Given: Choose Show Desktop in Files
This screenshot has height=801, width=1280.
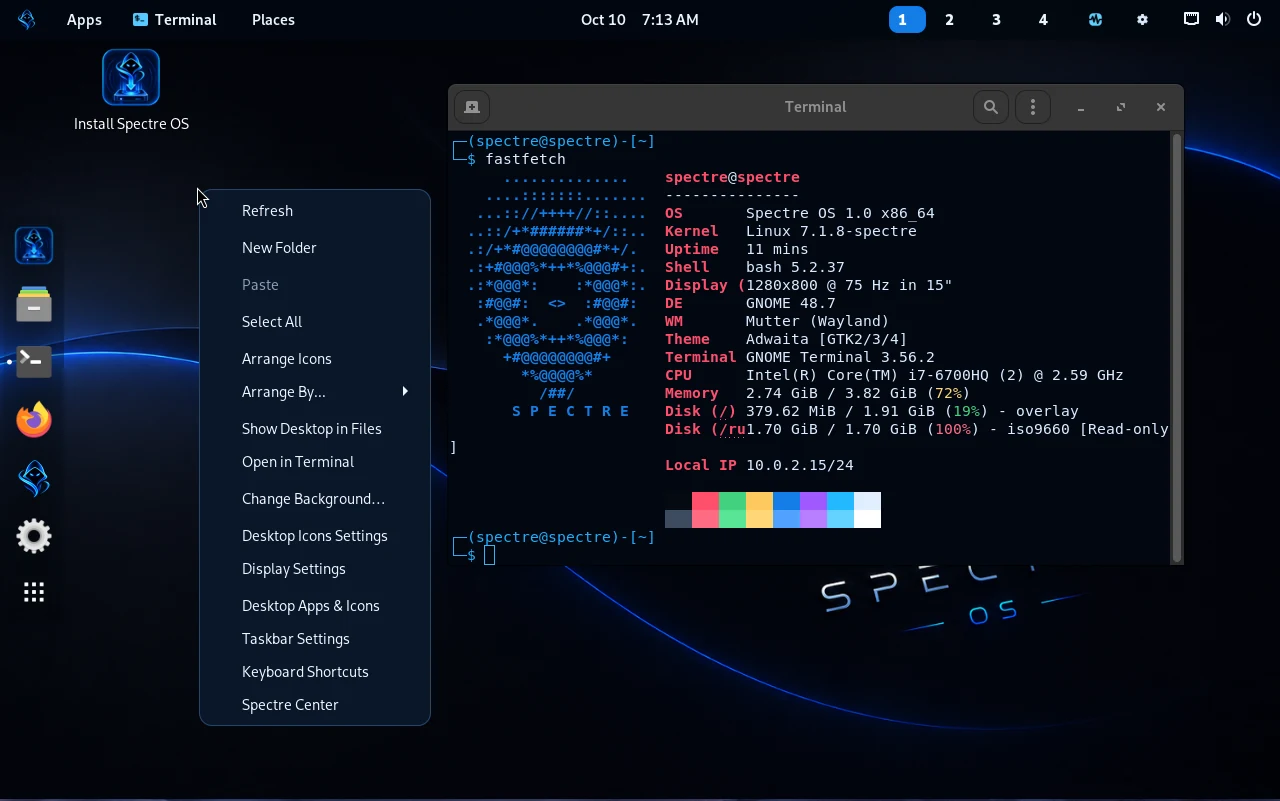Looking at the screenshot, I should pos(315,429).
